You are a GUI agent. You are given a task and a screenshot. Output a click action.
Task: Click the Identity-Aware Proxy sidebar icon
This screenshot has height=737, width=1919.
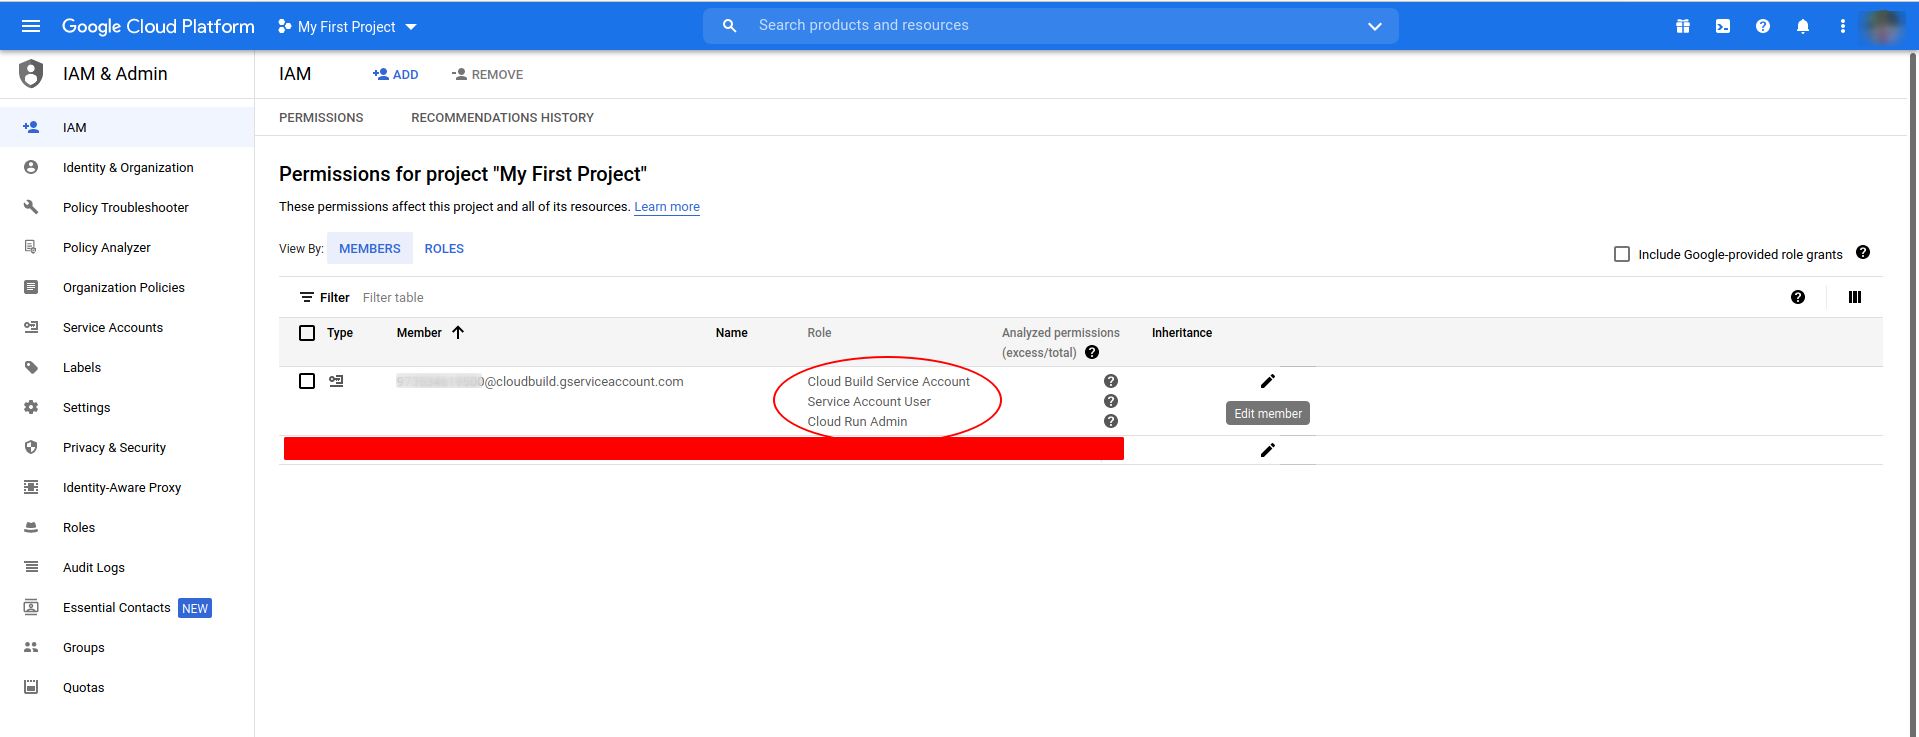(x=31, y=487)
